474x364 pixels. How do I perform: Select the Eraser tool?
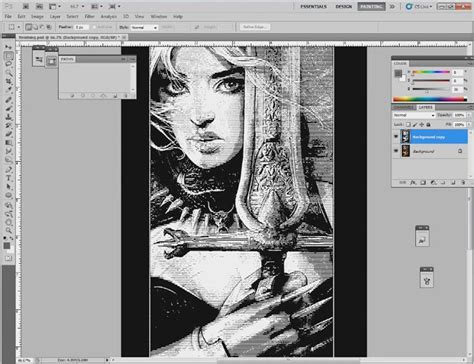[8, 134]
